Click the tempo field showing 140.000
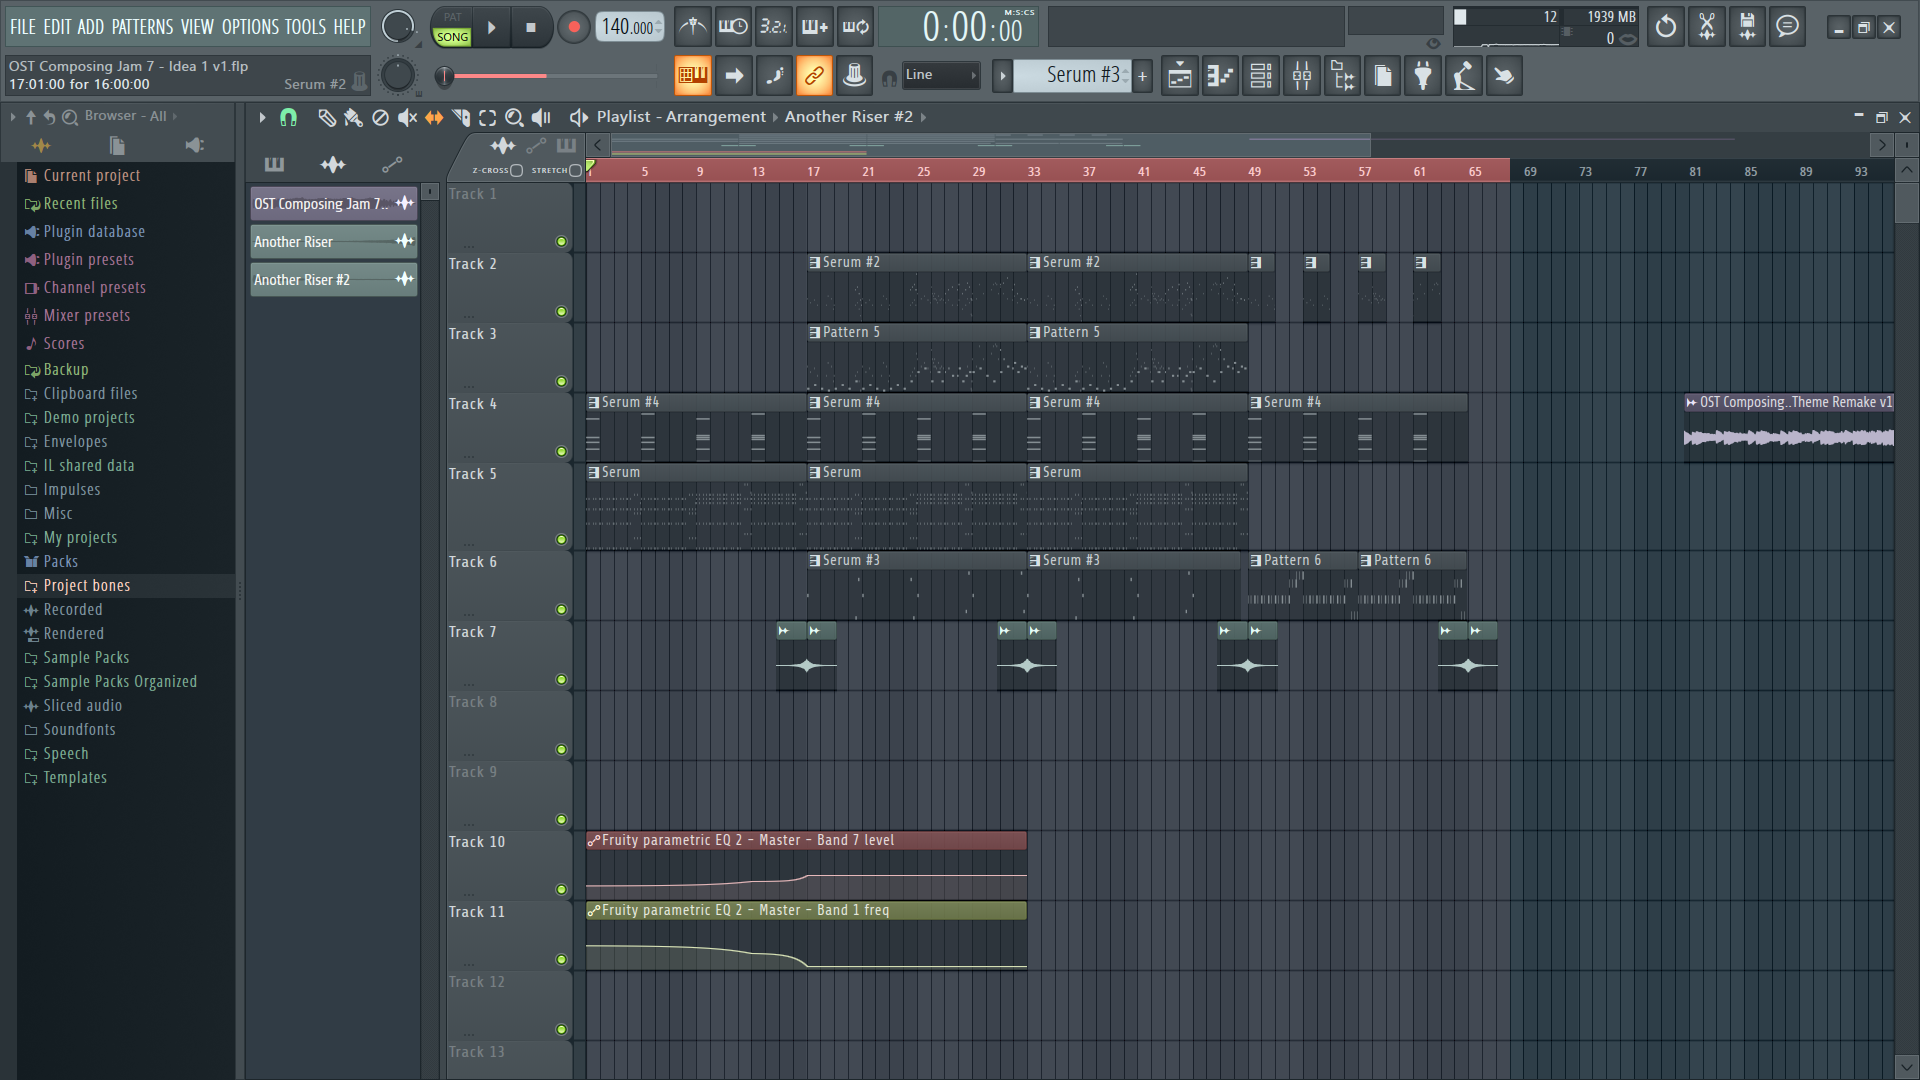This screenshot has height=1080, width=1920. (x=630, y=27)
